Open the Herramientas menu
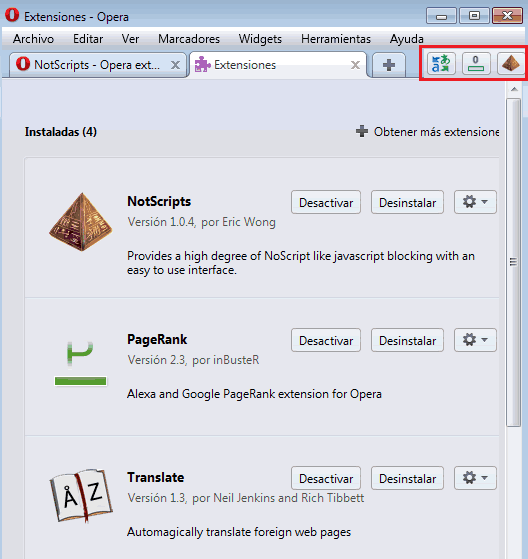528x559 pixels. click(336, 39)
